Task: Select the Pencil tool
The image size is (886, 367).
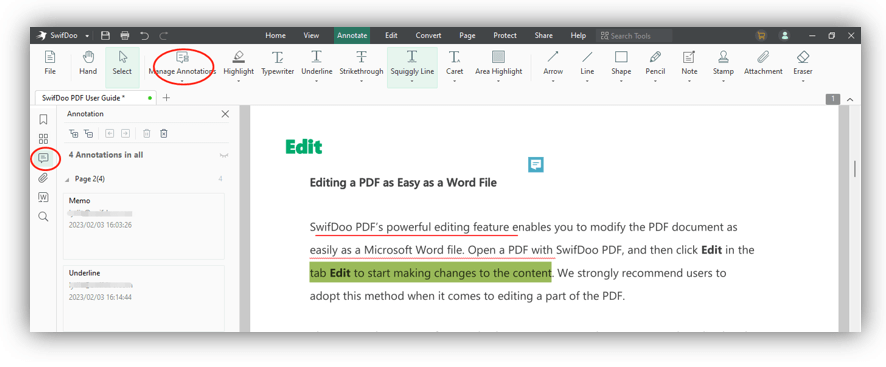Action: [655, 63]
